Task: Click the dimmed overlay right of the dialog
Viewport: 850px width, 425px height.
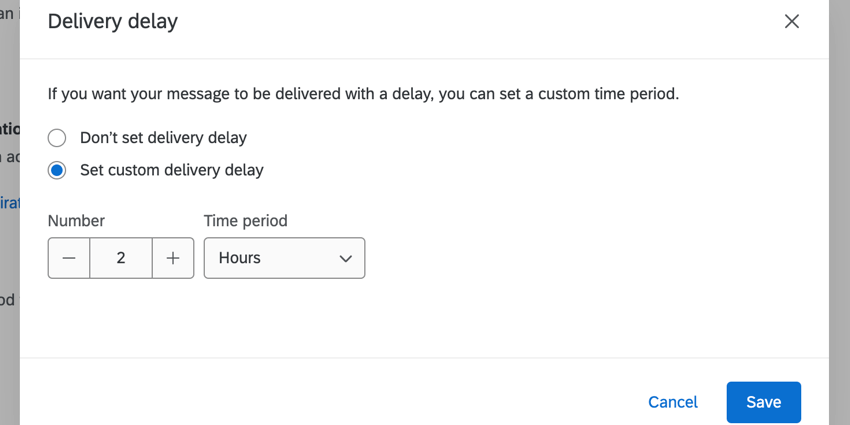Action: click(840, 200)
